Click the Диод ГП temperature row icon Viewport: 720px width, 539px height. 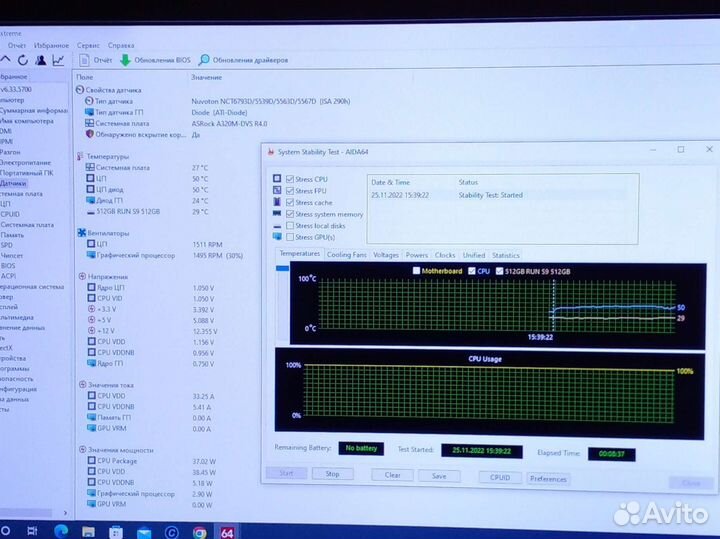tap(90, 200)
